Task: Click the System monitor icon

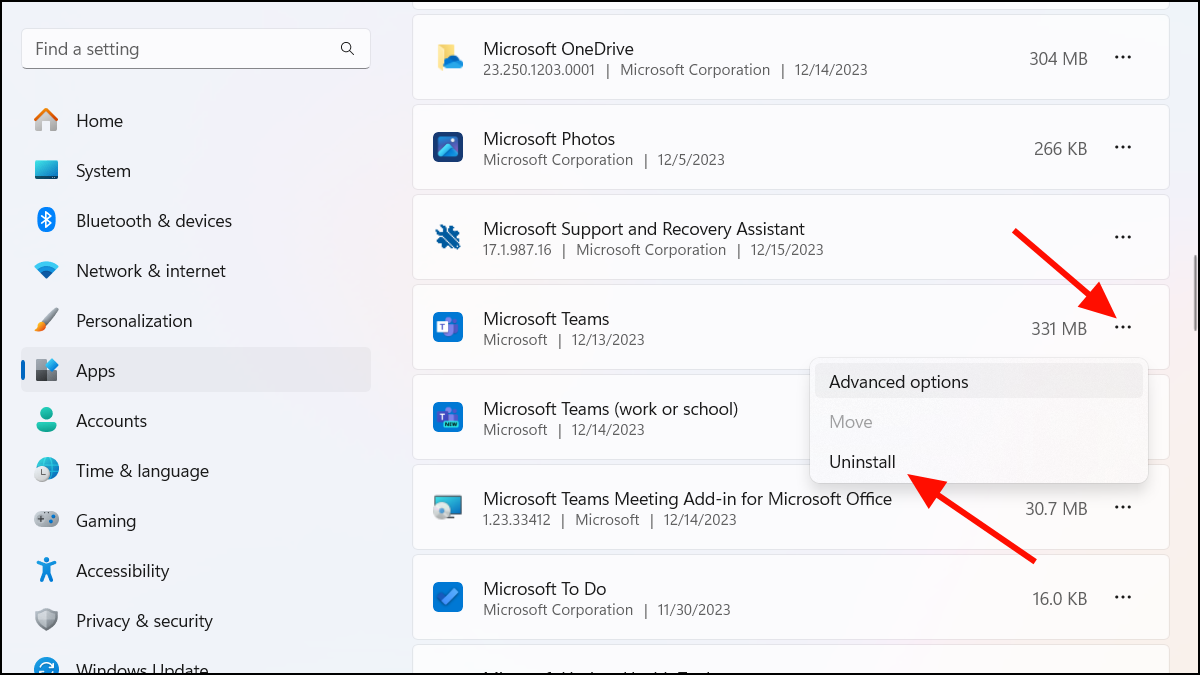Action: coord(46,171)
